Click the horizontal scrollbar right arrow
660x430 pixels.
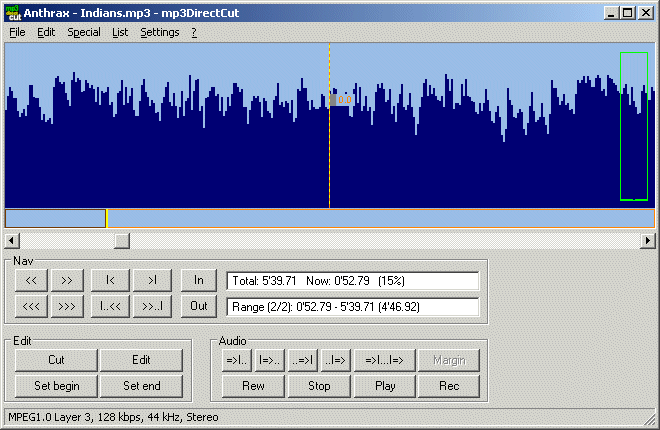(x=648, y=241)
